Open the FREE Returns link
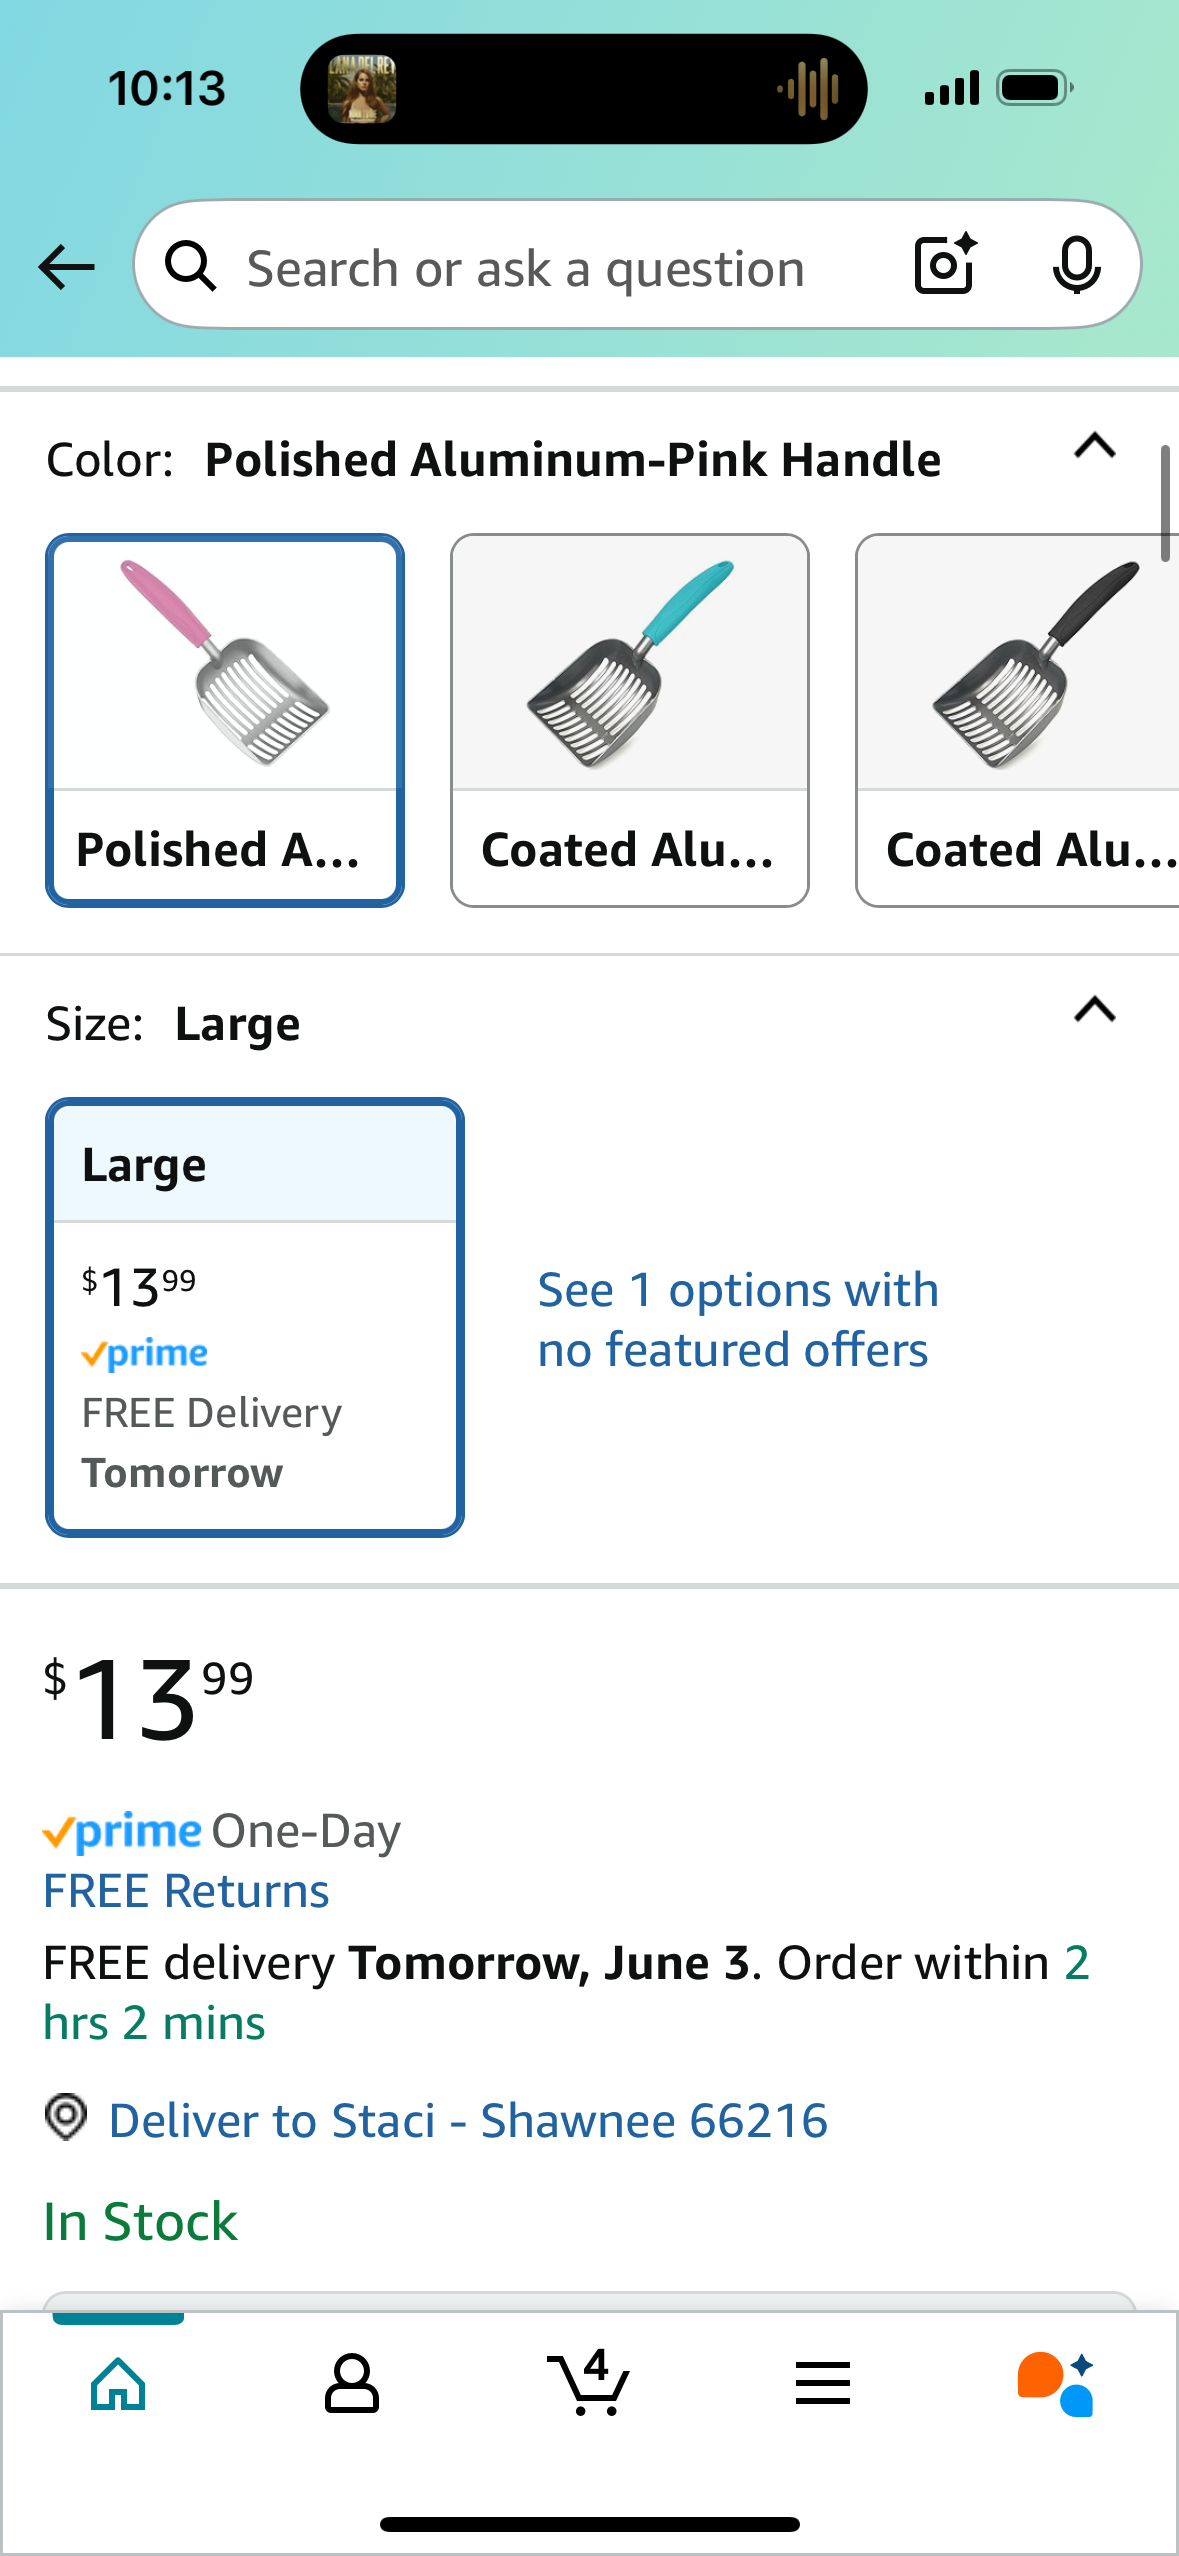Viewport: 1179px width, 2556px height. [186, 1891]
